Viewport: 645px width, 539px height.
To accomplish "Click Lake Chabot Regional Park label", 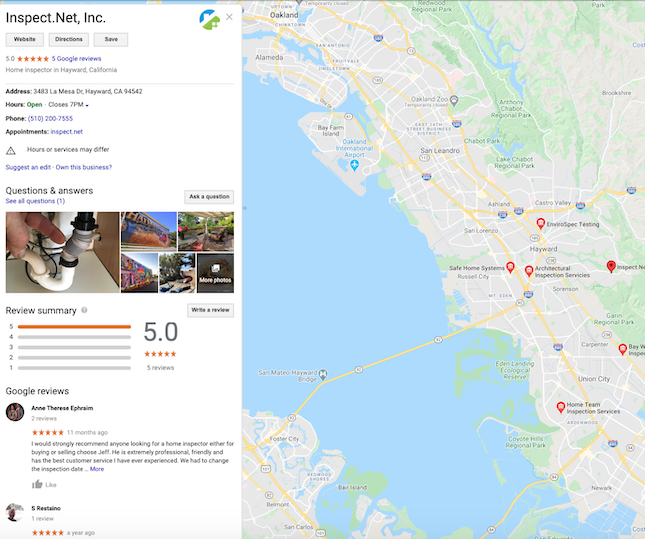I will tap(514, 163).
